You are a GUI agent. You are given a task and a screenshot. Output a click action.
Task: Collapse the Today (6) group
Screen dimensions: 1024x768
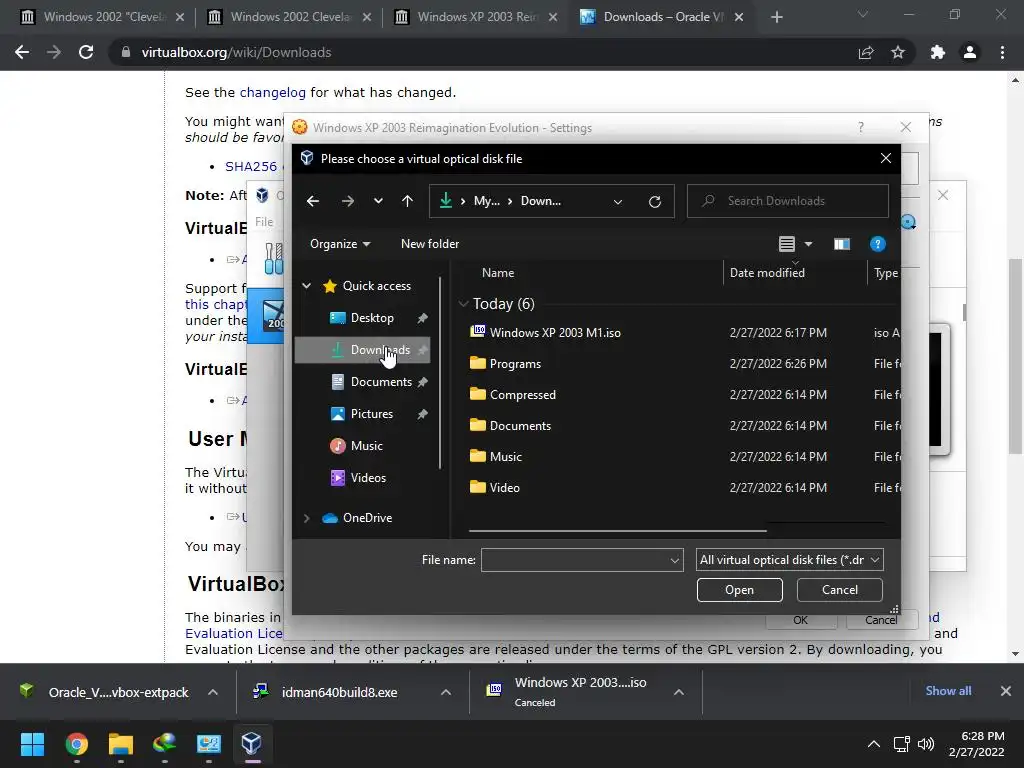click(x=463, y=304)
